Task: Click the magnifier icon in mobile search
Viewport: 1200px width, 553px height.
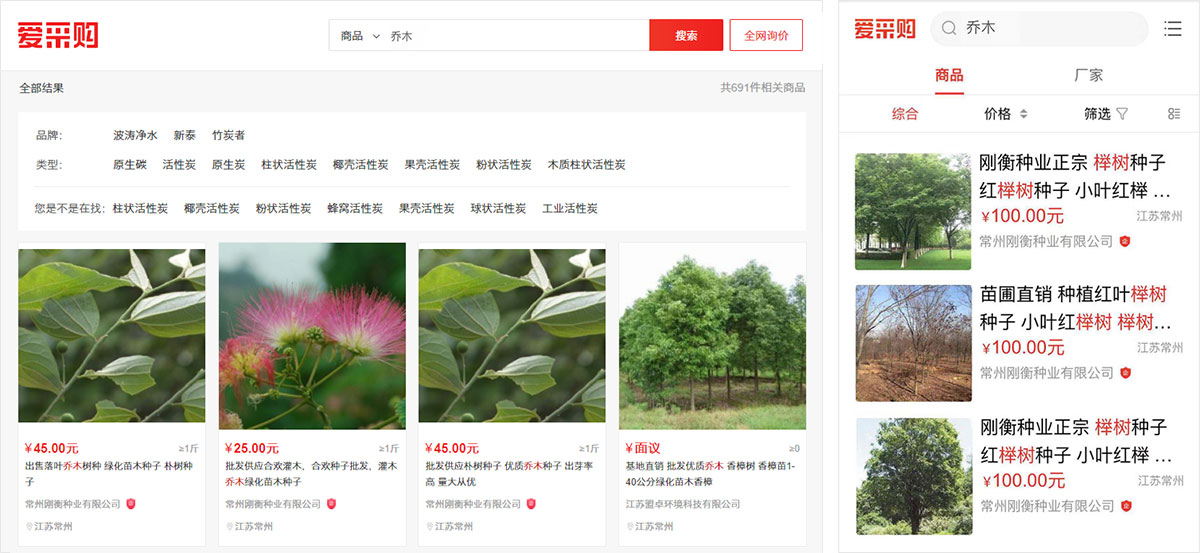Action: [x=949, y=29]
